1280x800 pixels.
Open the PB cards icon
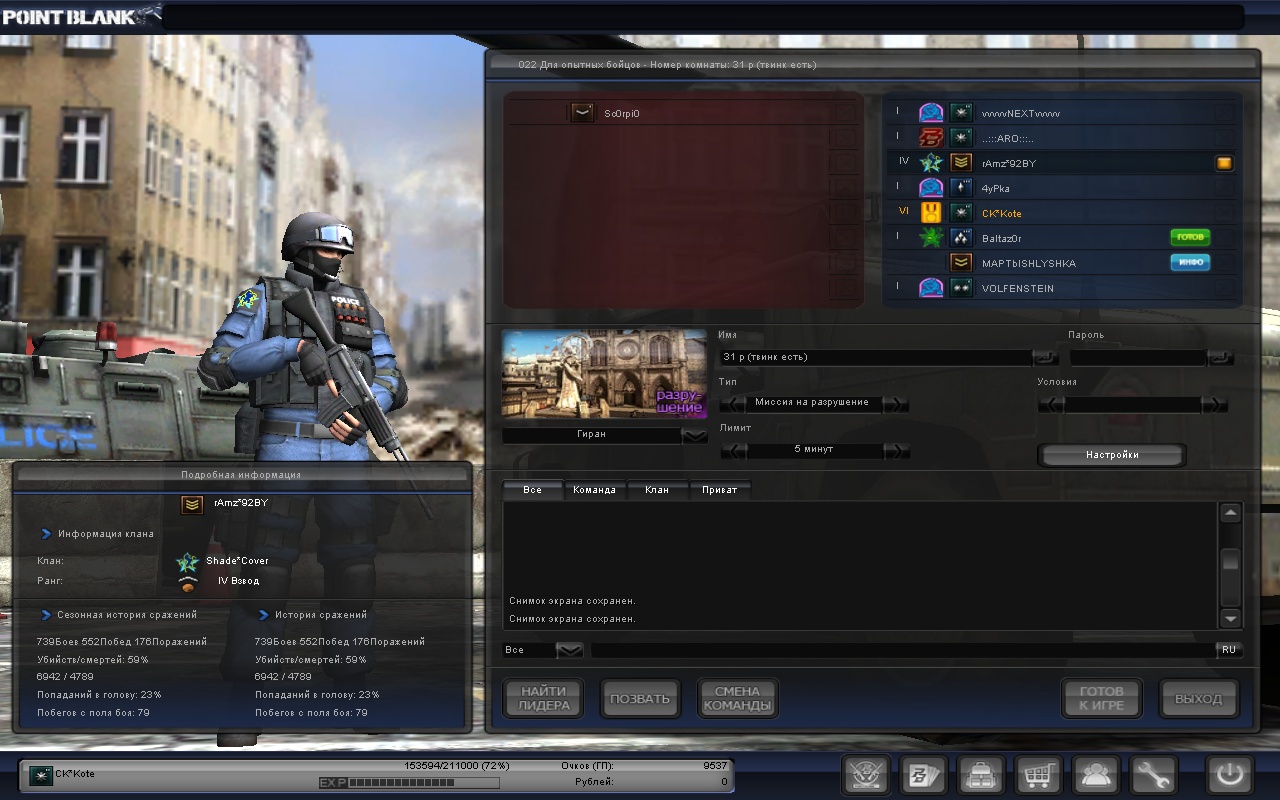pos(923,775)
